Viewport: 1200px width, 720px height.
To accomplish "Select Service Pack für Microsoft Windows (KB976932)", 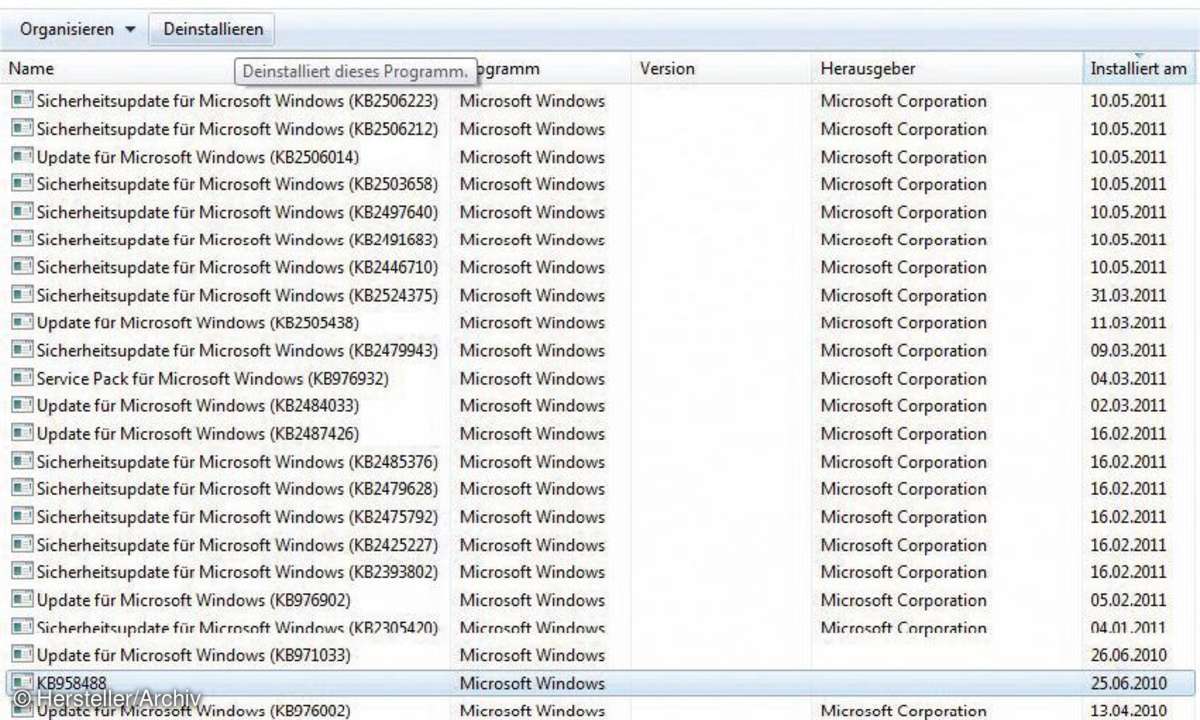I will [x=213, y=378].
